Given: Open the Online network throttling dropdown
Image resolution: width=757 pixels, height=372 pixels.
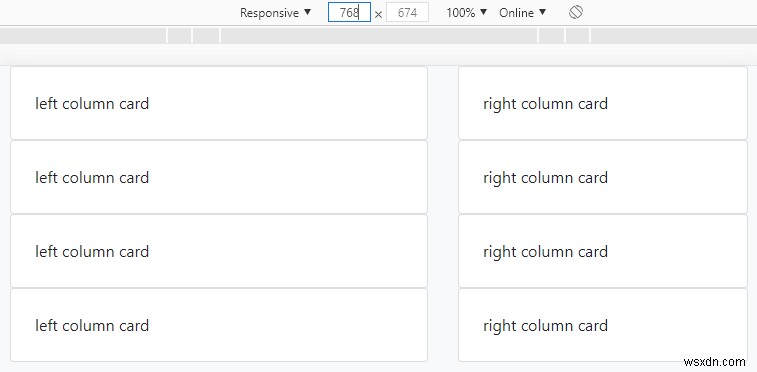Looking at the screenshot, I should point(522,13).
